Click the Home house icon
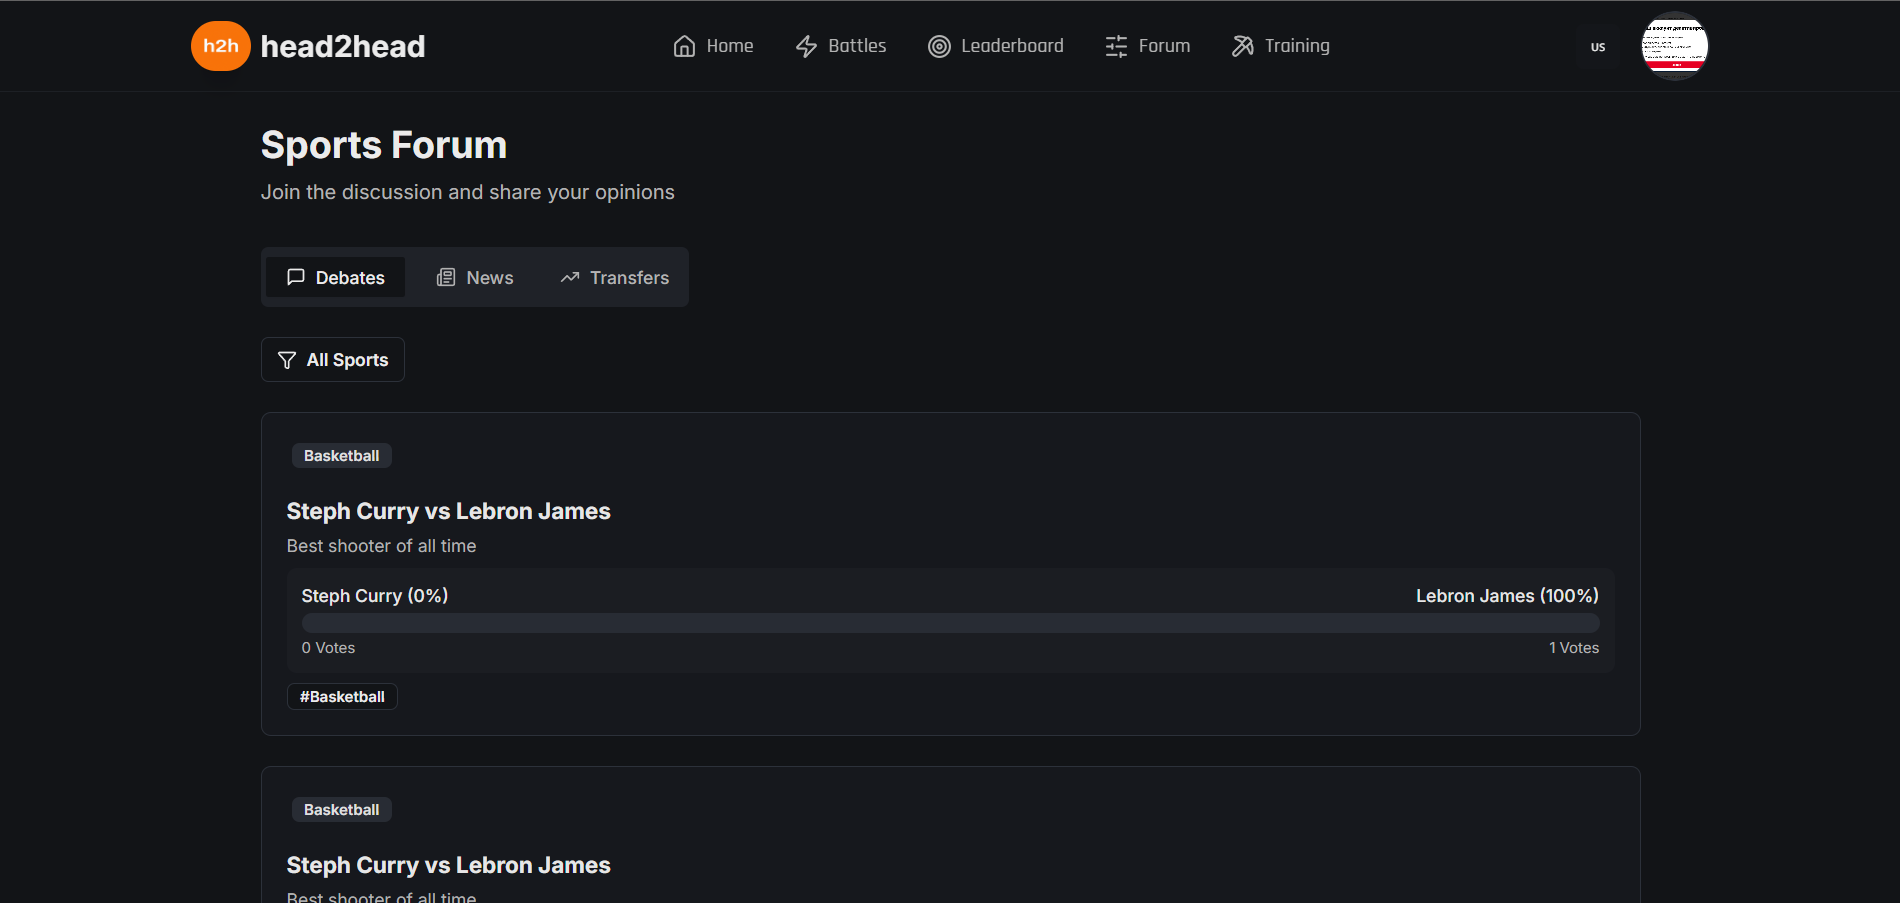 click(x=684, y=46)
